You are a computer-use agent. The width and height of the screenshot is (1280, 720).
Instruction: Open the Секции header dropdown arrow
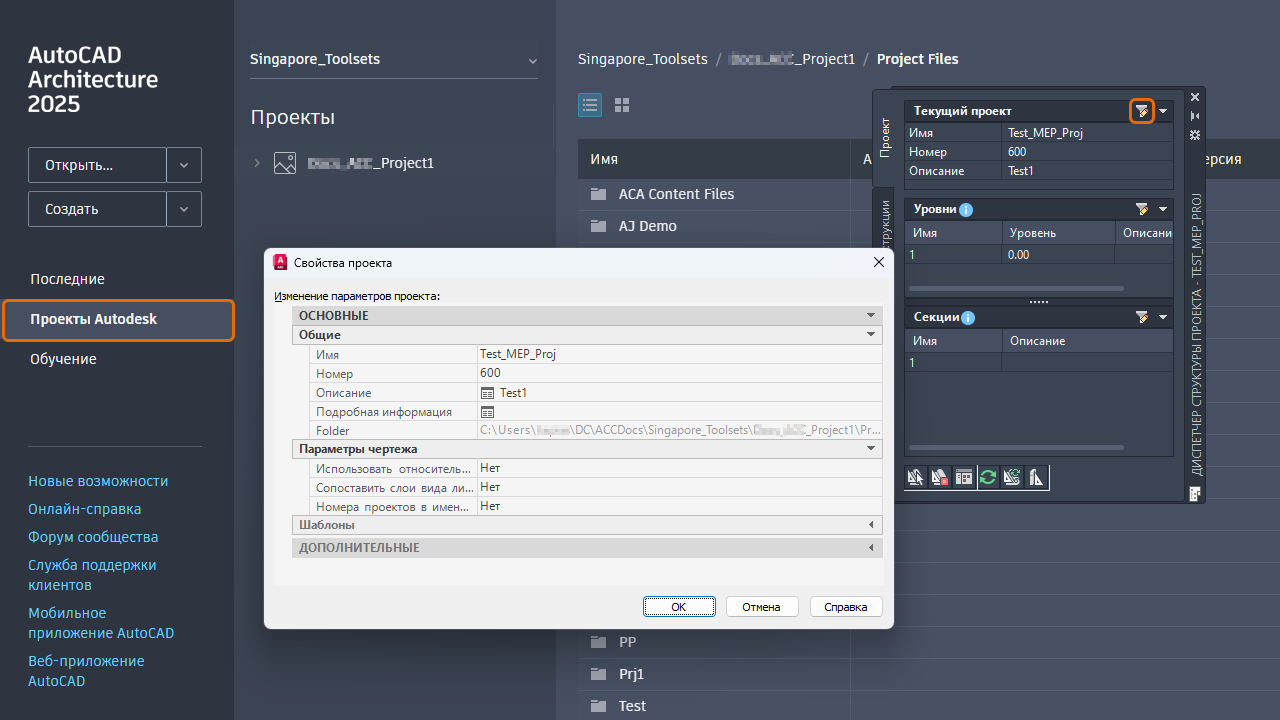pyautogui.click(x=1163, y=317)
